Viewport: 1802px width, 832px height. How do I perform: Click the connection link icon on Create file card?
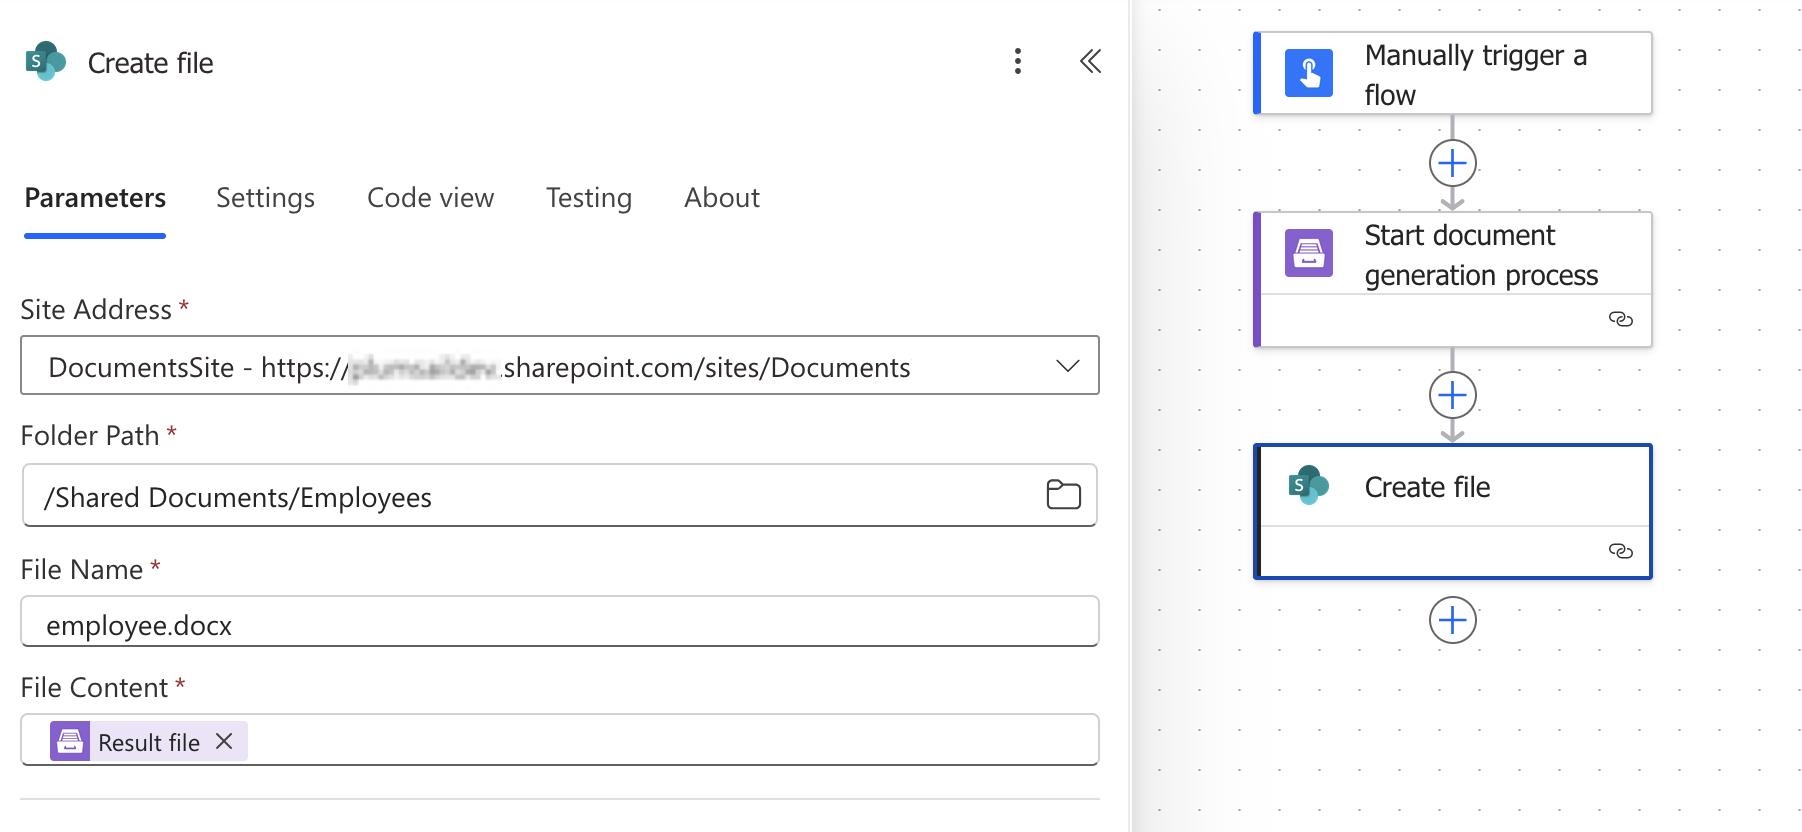coord(1620,551)
